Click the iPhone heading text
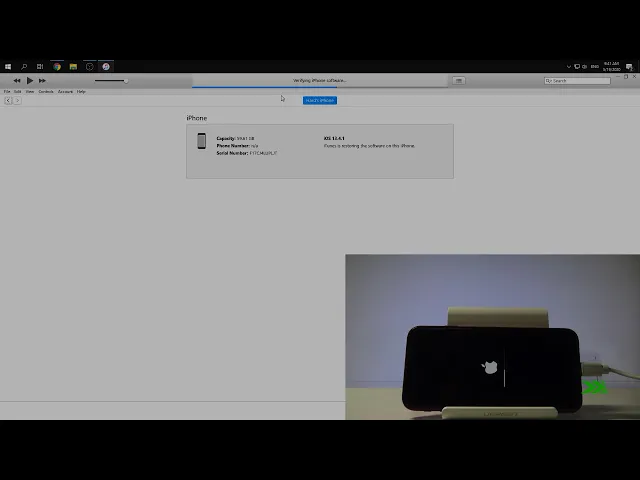Screen dimensions: 640x480 pos(197,118)
